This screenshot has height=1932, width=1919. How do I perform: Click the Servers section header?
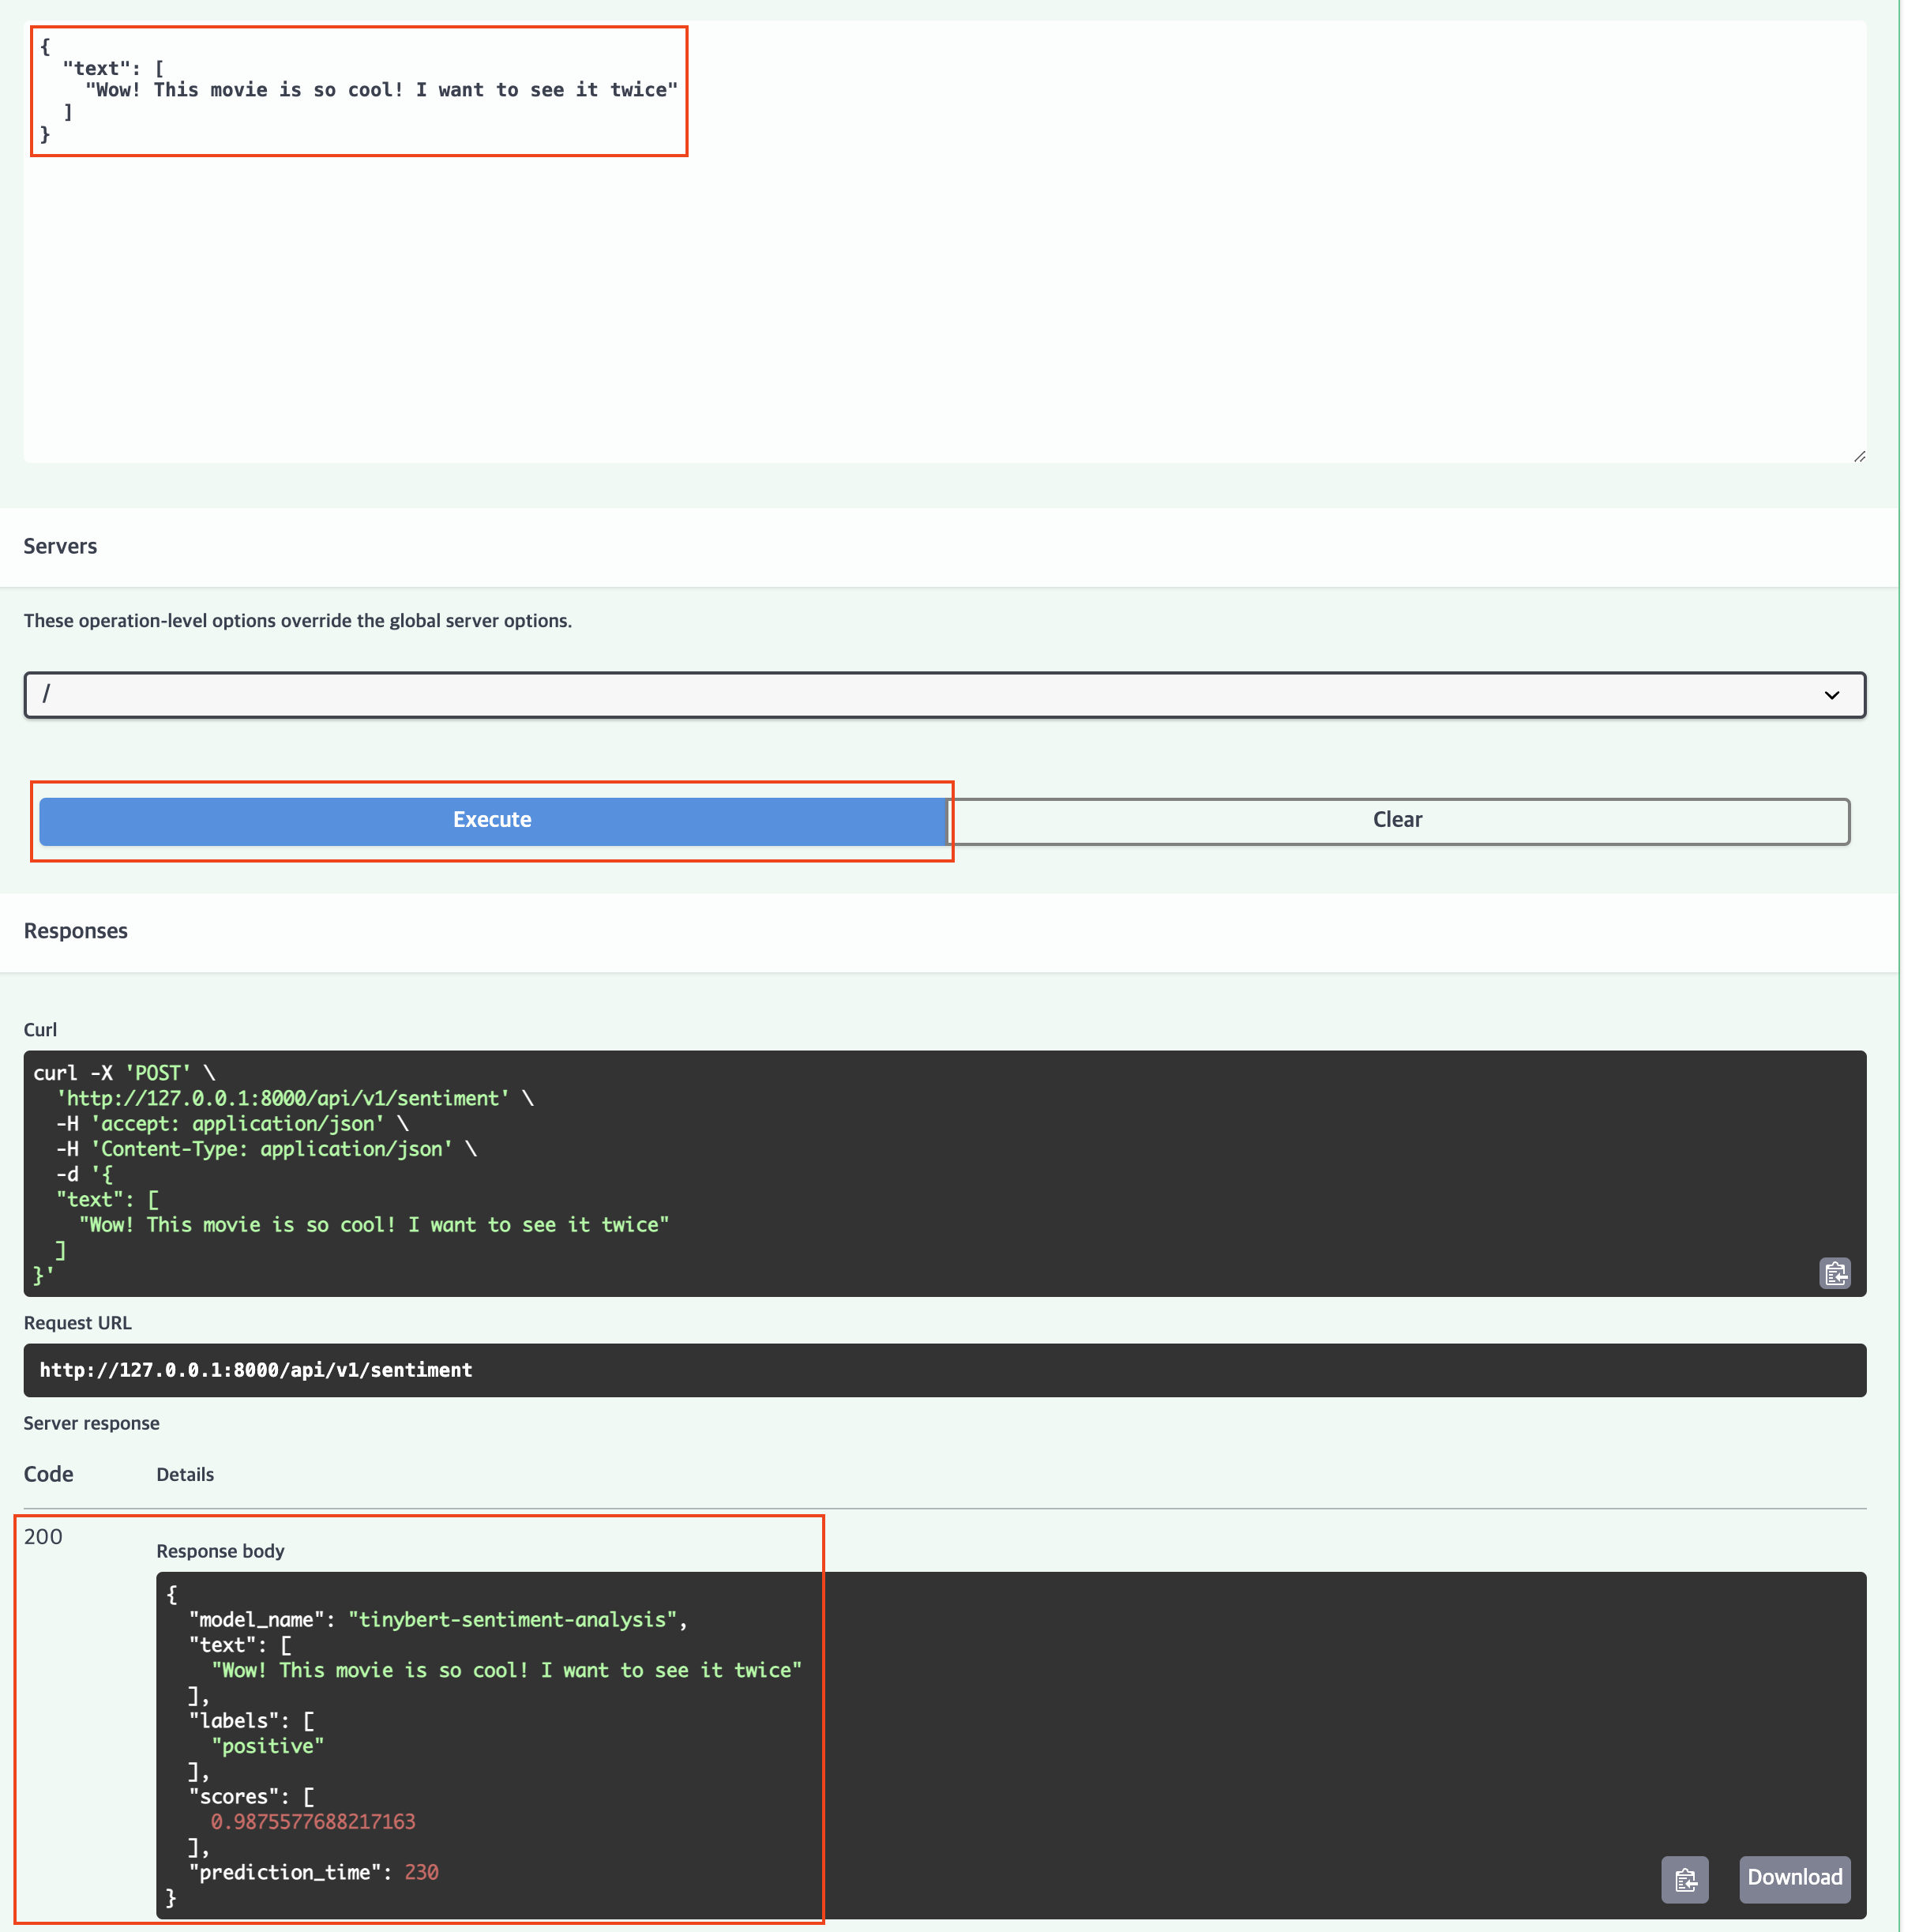[60, 546]
